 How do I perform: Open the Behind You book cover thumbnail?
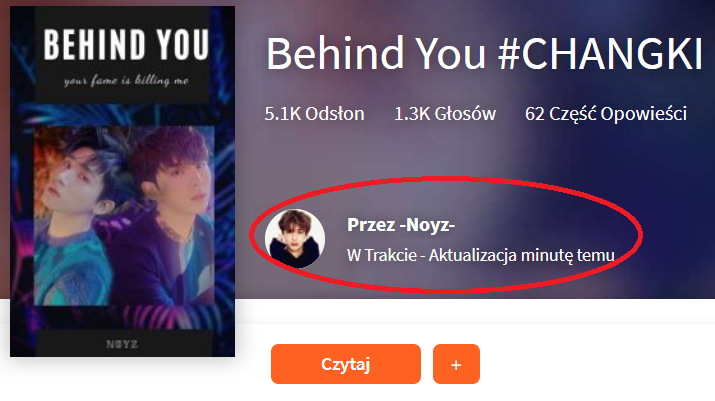coord(122,181)
